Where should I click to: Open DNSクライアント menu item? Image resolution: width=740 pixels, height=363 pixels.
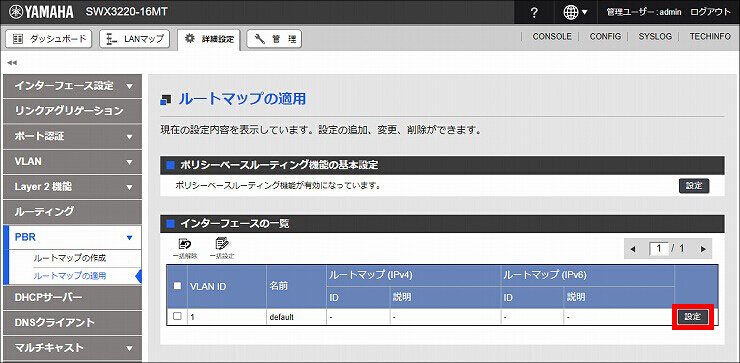[x=72, y=322]
